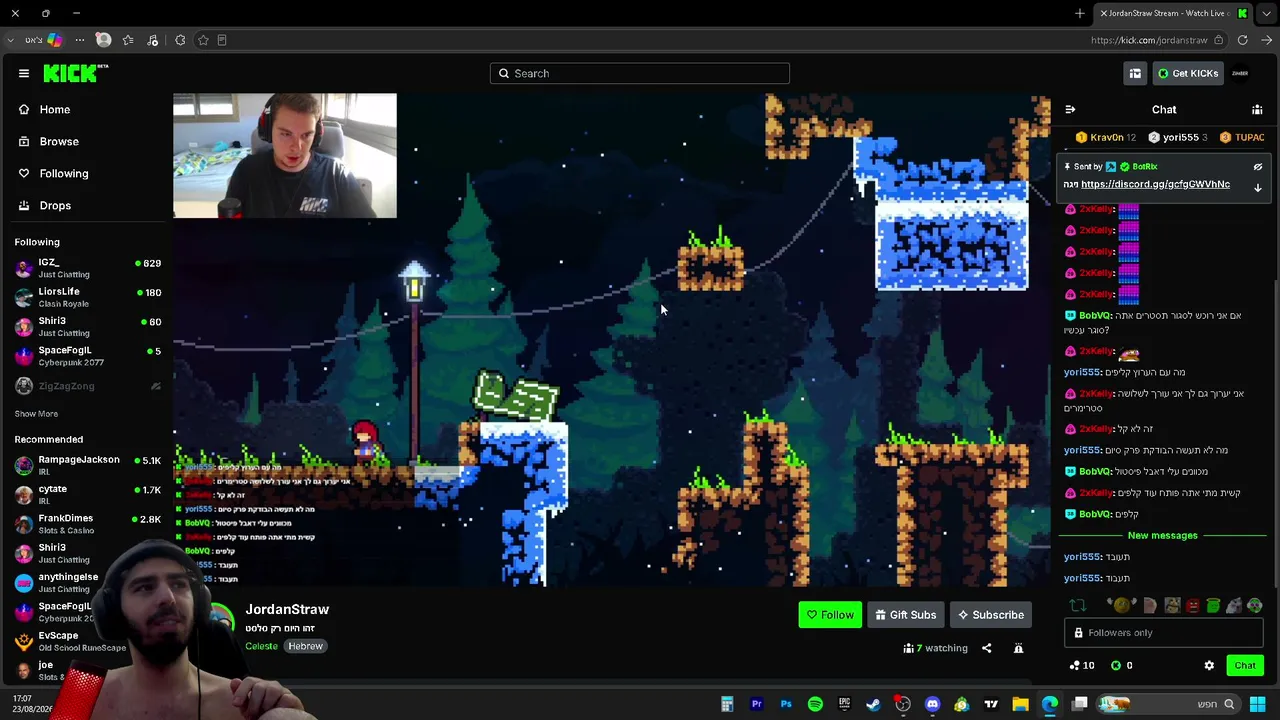Open Browse in sidebar

click(86, 141)
